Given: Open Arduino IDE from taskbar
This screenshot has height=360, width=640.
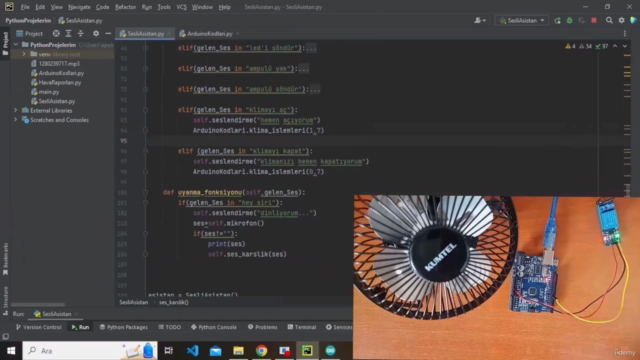Looking at the screenshot, I should (x=330, y=351).
